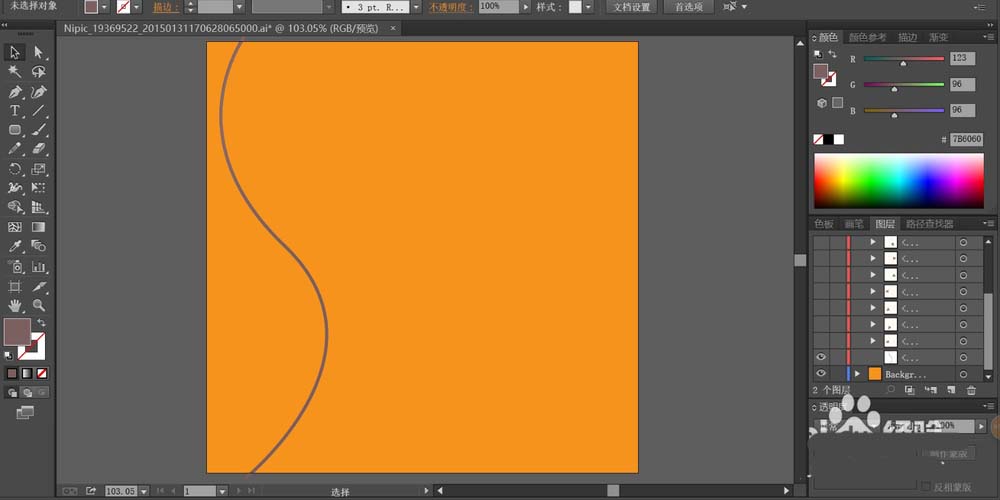The width and height of the screenshot is (1000, 500).
Task: Toggle lock column for Background layer
Action: pyautogui.click(x=837, y=374)
